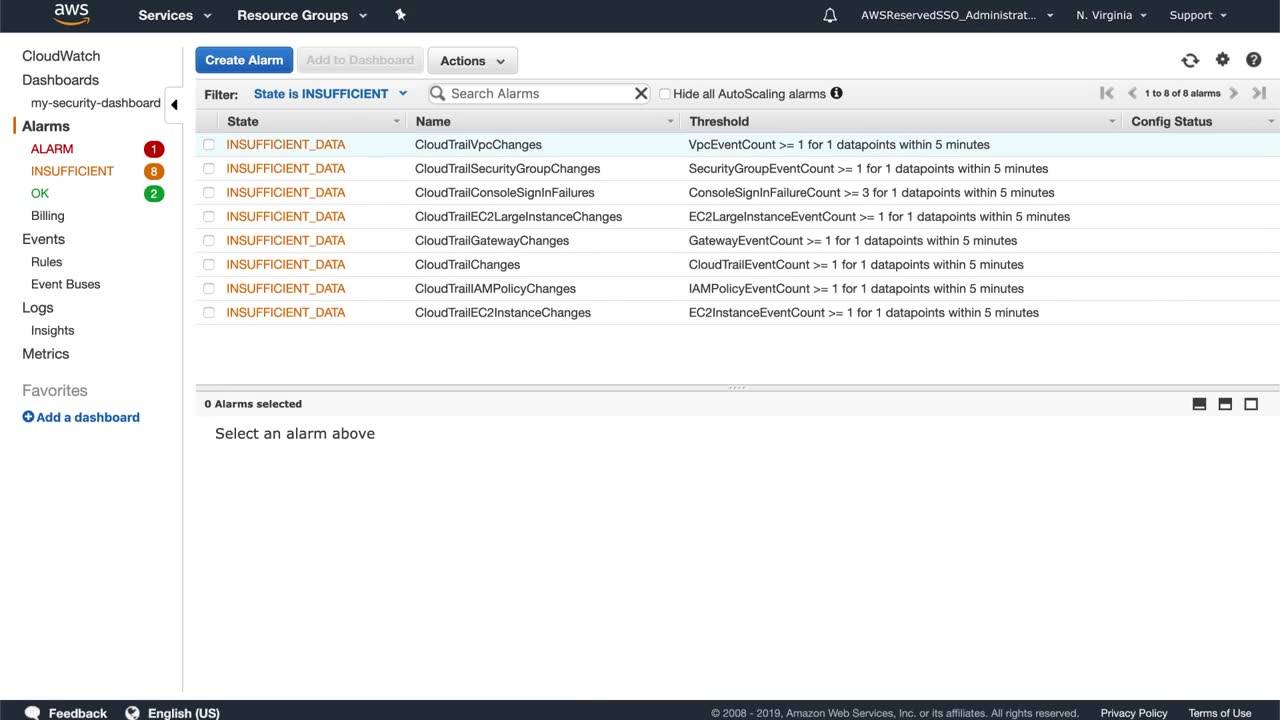Check Hide all AutoScaling alarms

point(664,94)
